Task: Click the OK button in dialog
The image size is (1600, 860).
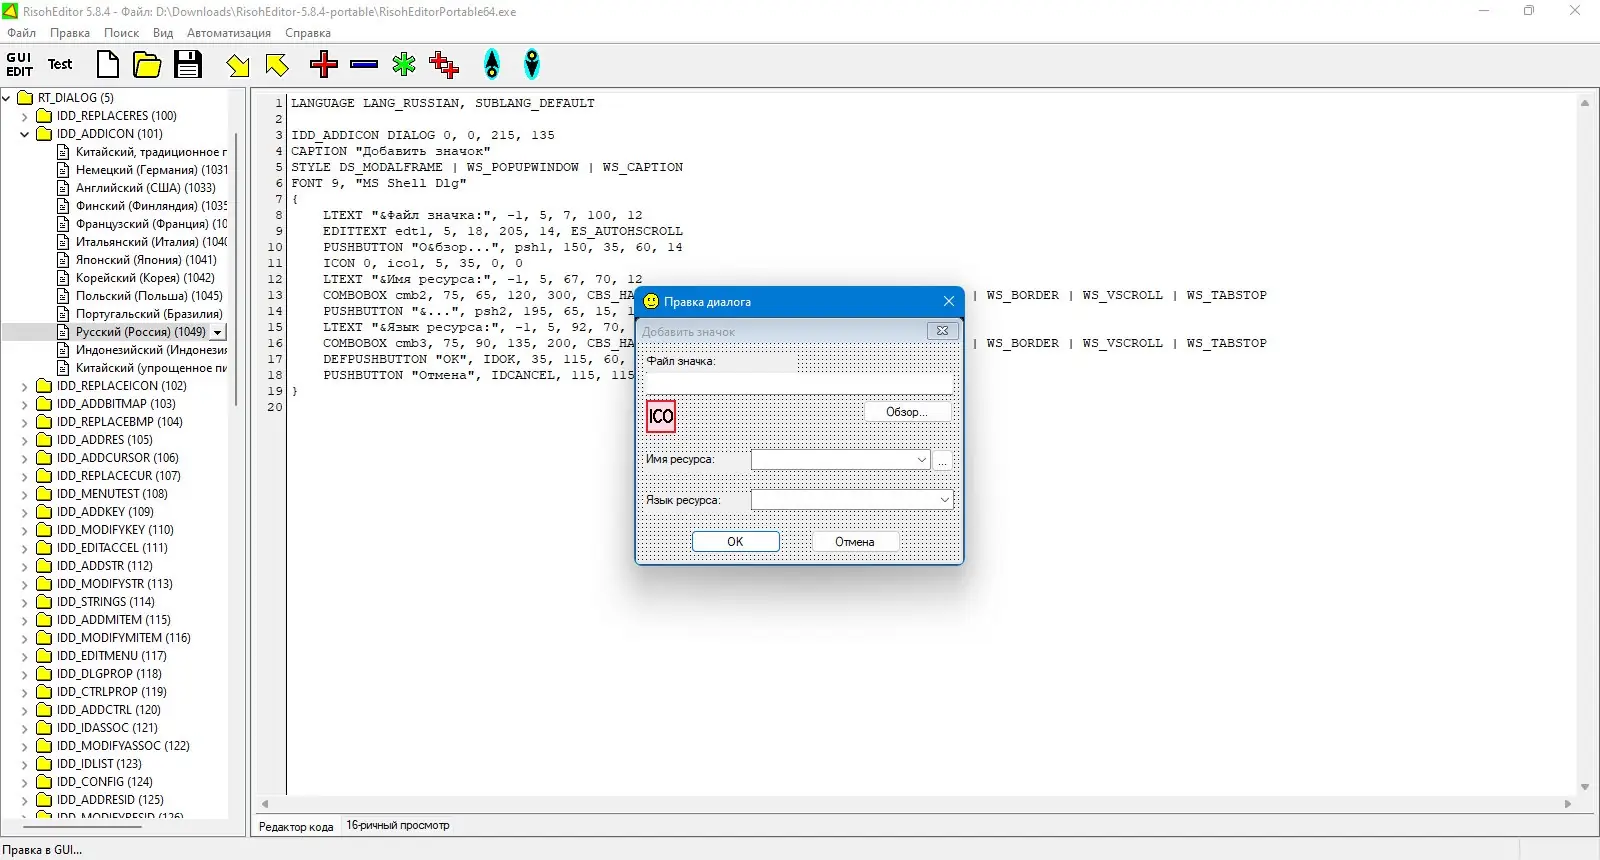Action: tap(735, 541)
